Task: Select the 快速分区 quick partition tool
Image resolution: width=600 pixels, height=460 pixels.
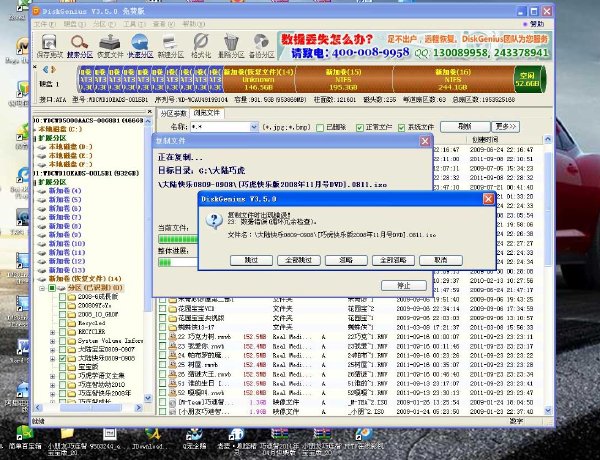Action: [140, 46]
